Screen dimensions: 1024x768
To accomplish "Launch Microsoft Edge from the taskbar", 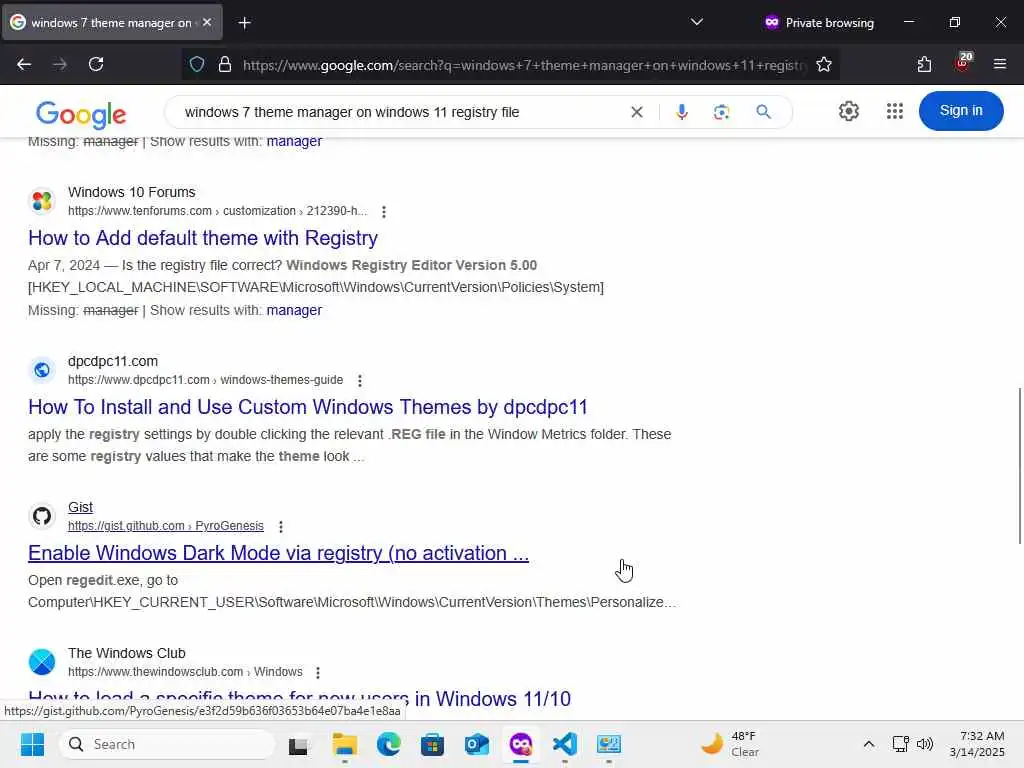I will 389,744.
